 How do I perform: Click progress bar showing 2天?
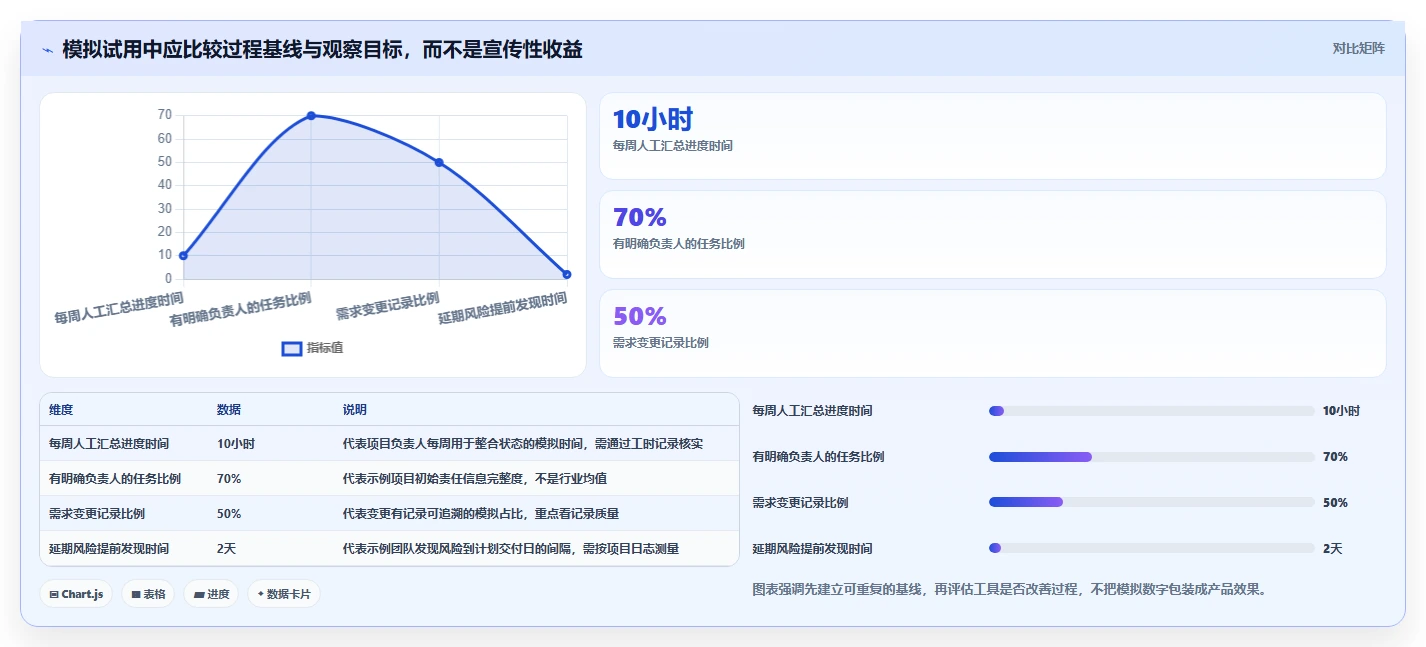[x=1151, y=548]
